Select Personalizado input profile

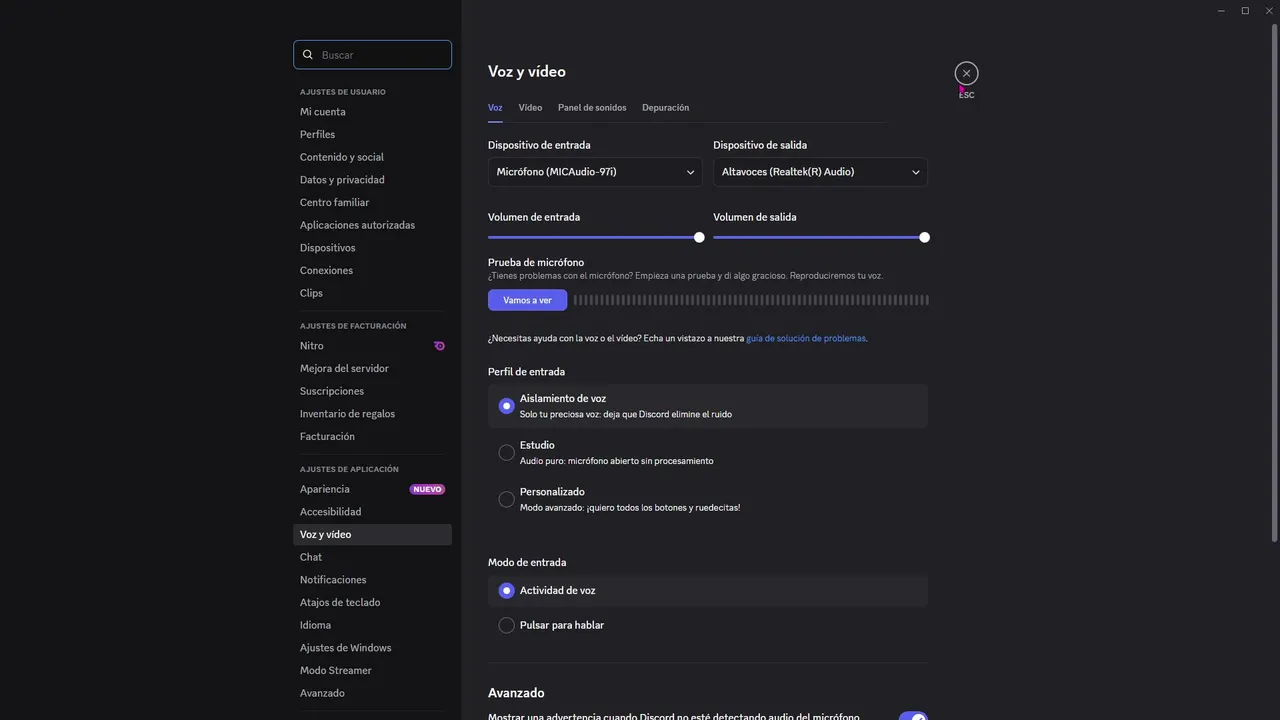pyautogui.click(x=507, y=499)
